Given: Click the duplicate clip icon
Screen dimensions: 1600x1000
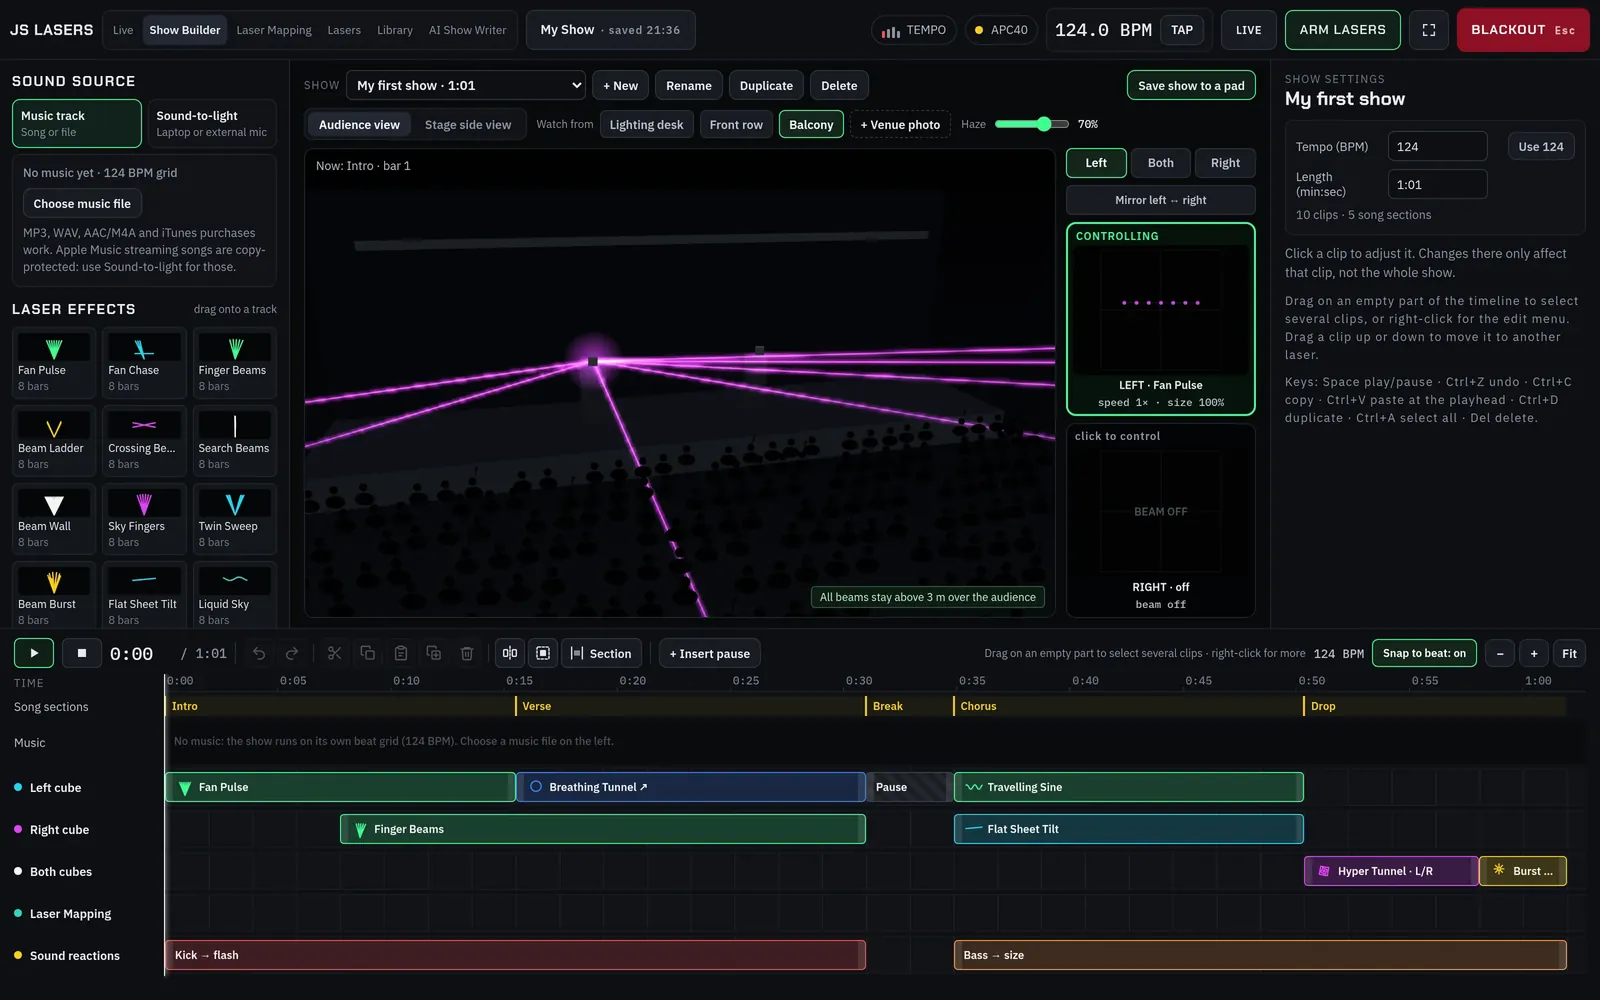Looking at the screenshot, I should [x=433, y=653].
